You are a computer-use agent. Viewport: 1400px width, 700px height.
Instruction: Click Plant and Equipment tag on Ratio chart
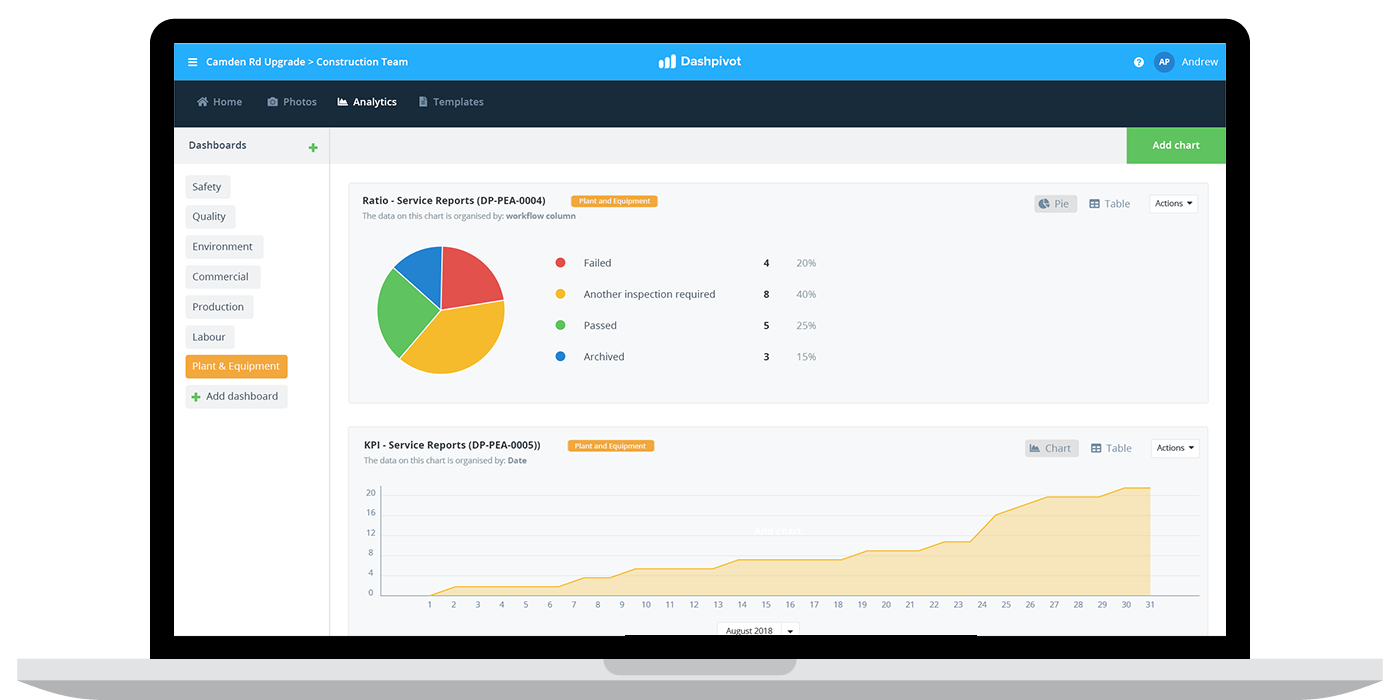(x=614, y=201)
